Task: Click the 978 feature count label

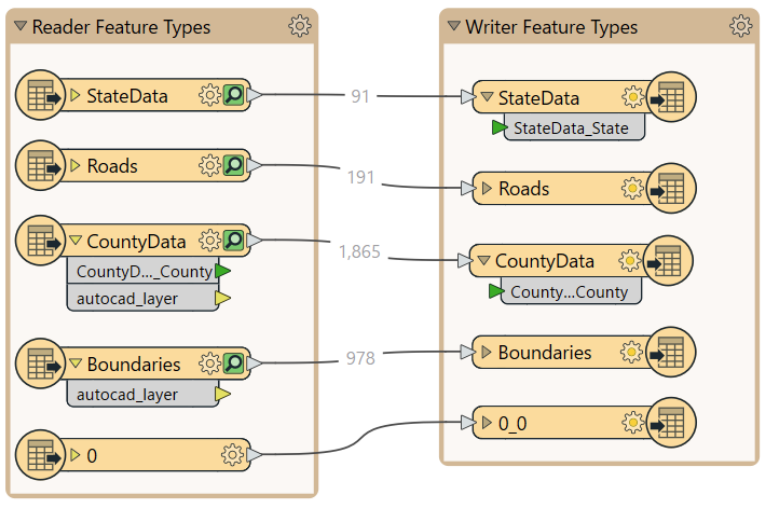Action: (361, 358)
